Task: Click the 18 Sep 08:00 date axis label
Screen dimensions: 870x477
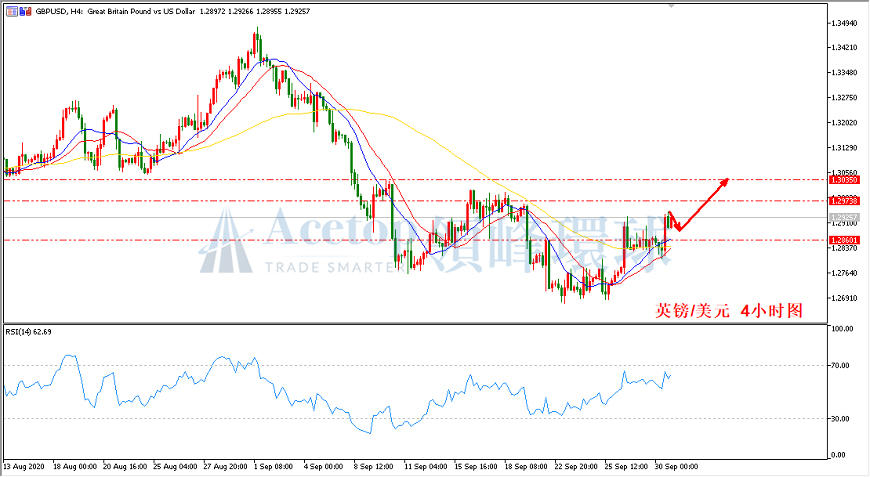Action: coord(525,466)
